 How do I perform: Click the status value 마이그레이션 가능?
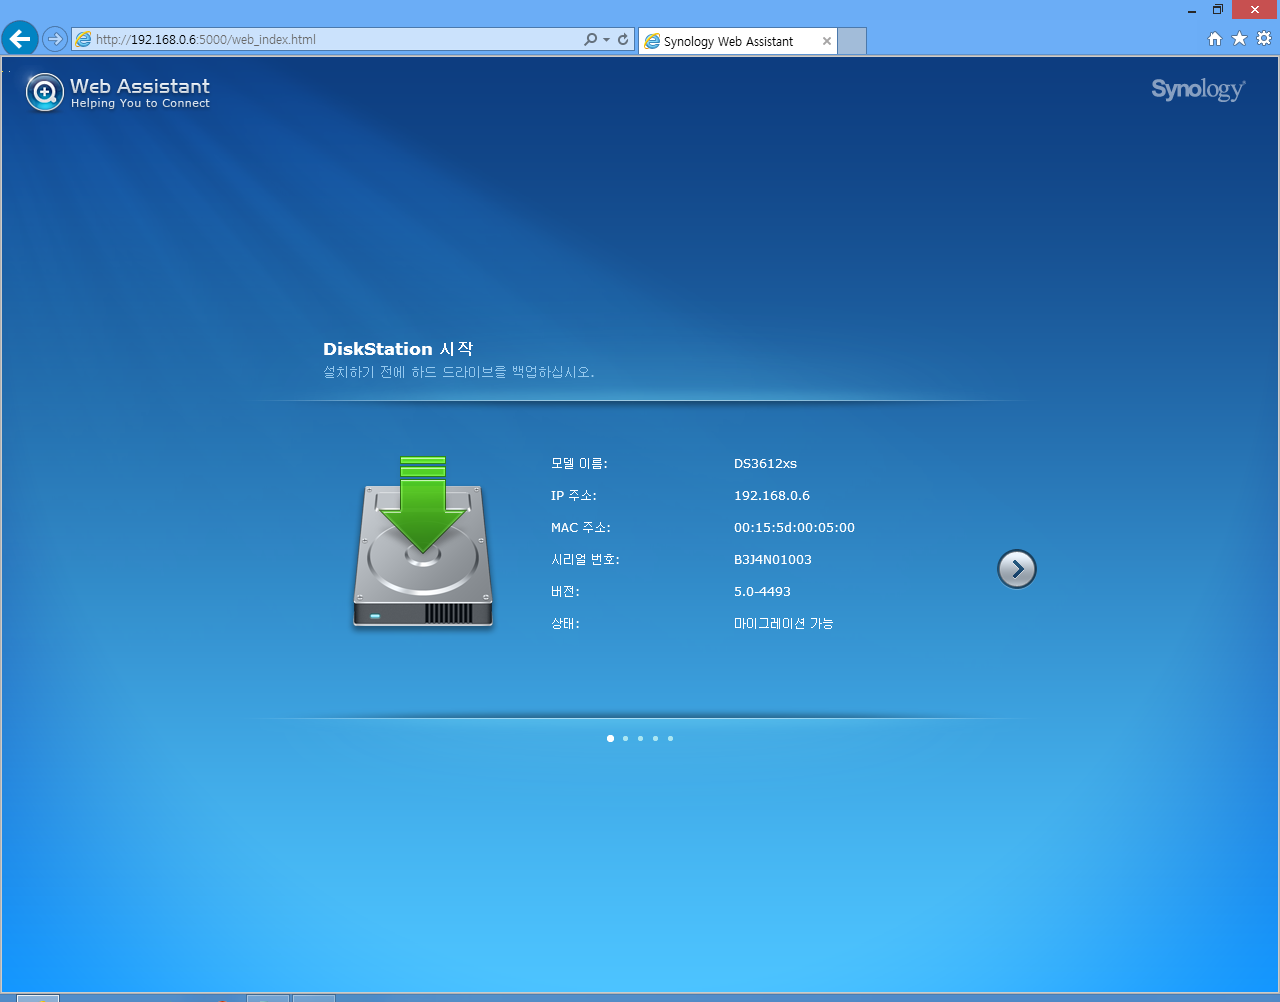point(784,624)
